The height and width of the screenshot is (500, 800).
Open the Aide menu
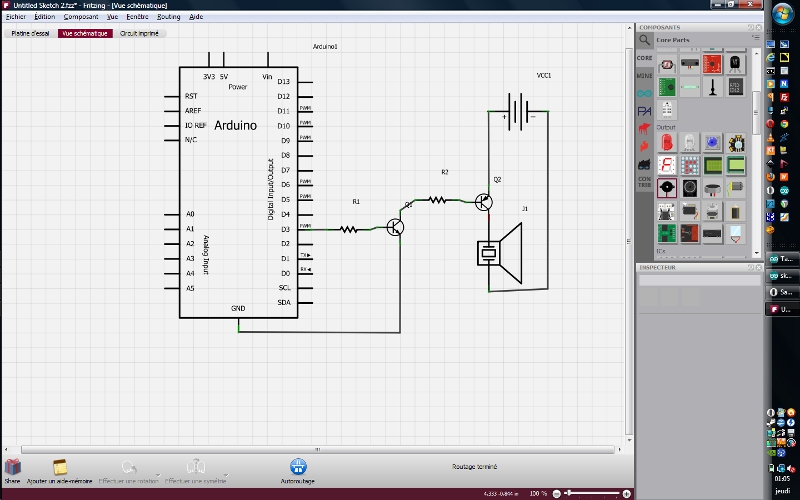[196, 17]
